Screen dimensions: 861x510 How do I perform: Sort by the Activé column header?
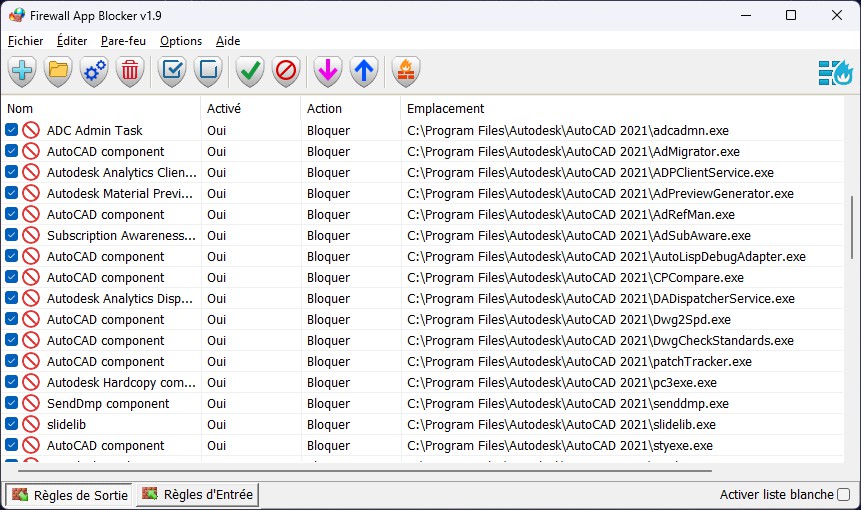click(x=251, y=109)
